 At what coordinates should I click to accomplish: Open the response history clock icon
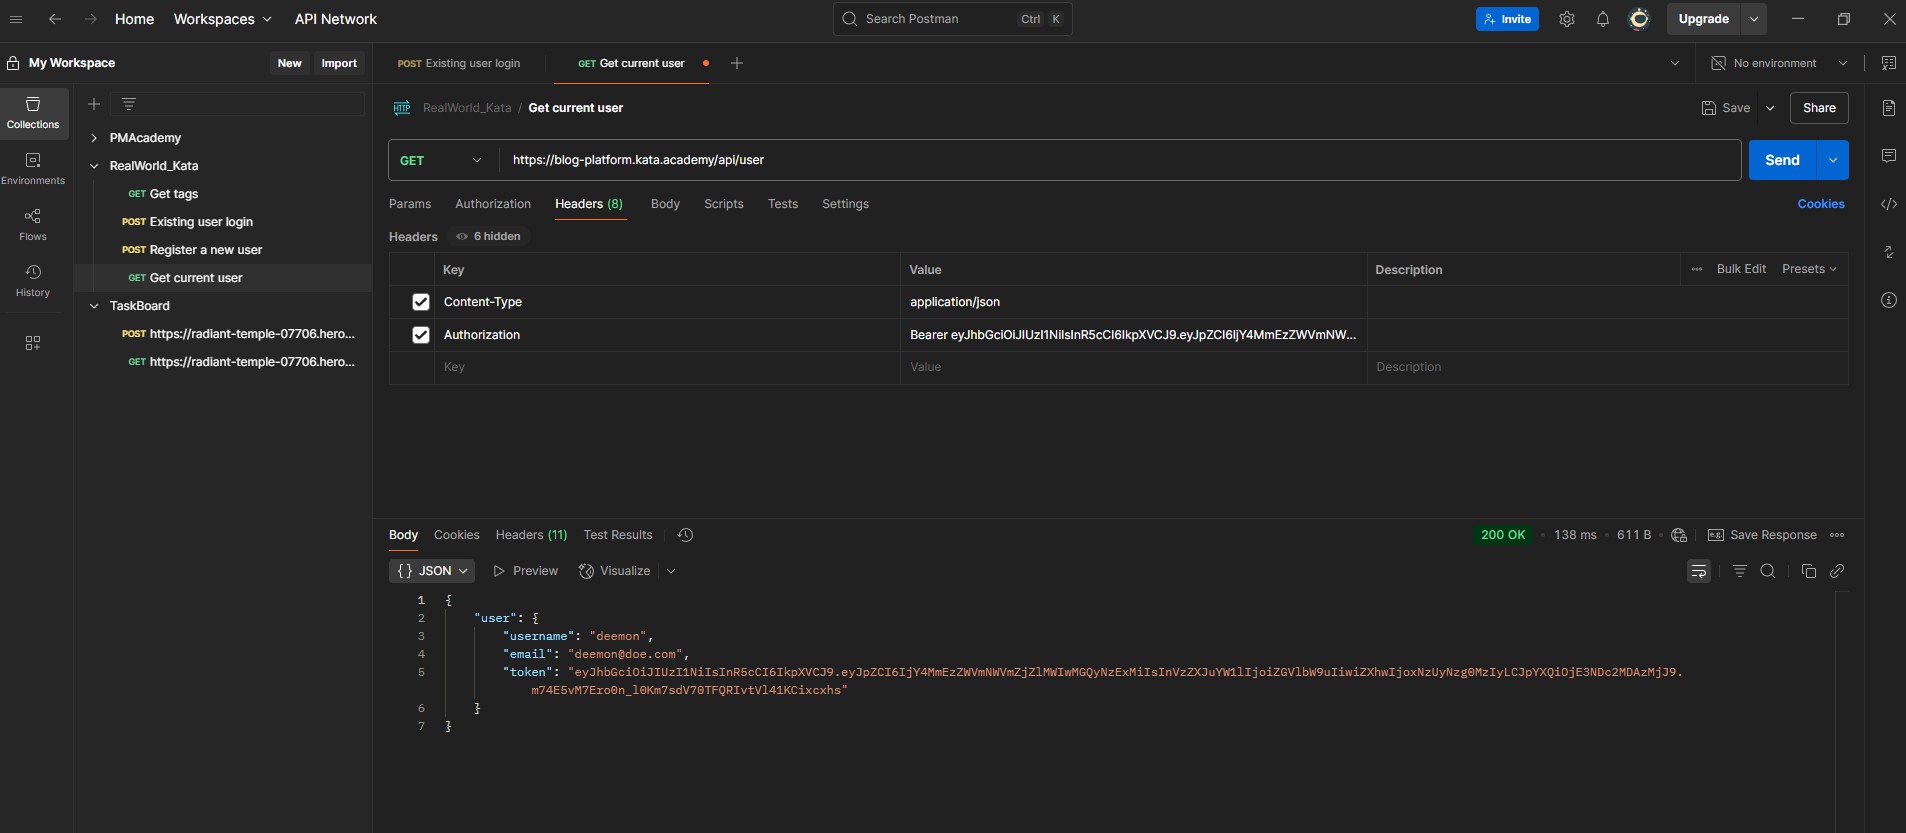coord(685,535)
